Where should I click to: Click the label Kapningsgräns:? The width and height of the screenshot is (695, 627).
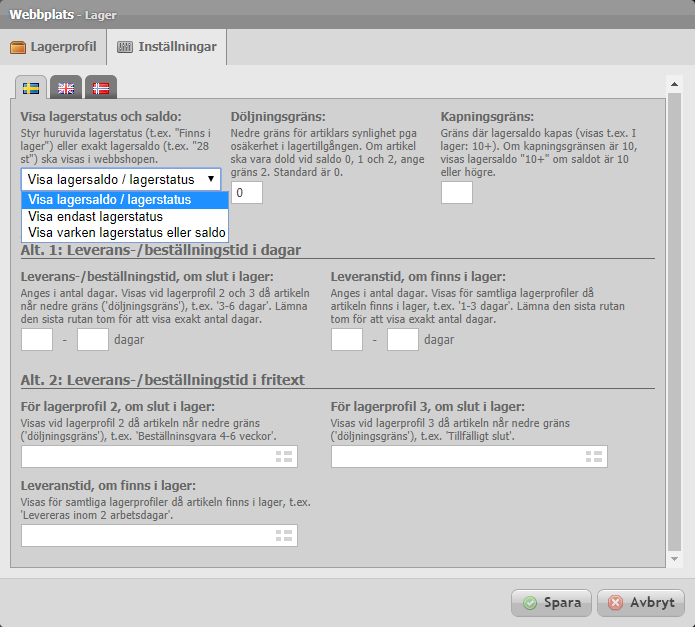[x=487, y=117]
